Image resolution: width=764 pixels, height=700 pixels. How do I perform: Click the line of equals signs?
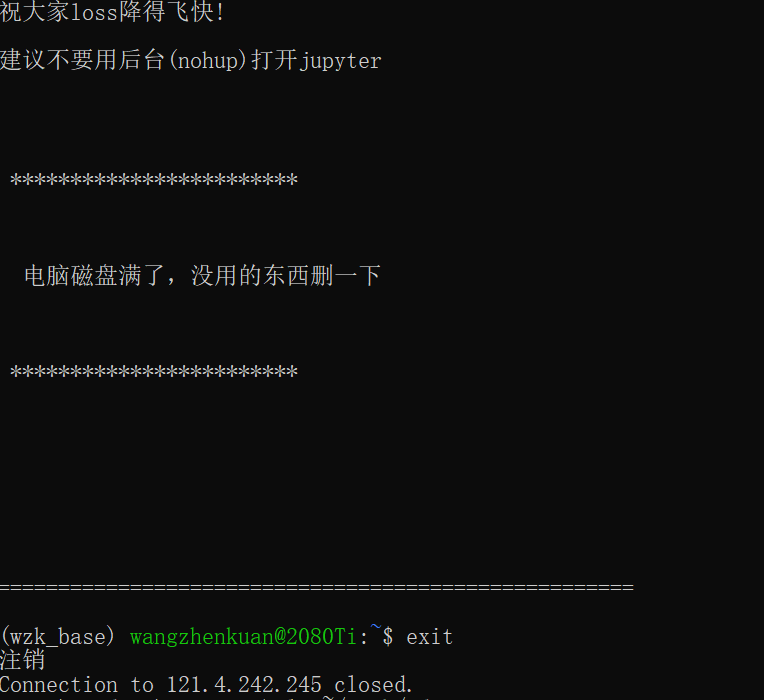pyautogui.click(x=317, y=587)
